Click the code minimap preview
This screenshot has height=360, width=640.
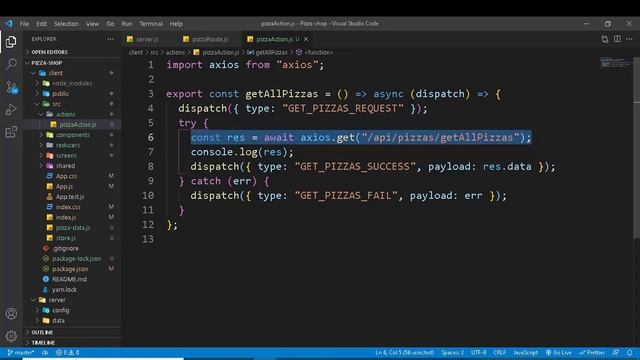(x=616, y=62)
